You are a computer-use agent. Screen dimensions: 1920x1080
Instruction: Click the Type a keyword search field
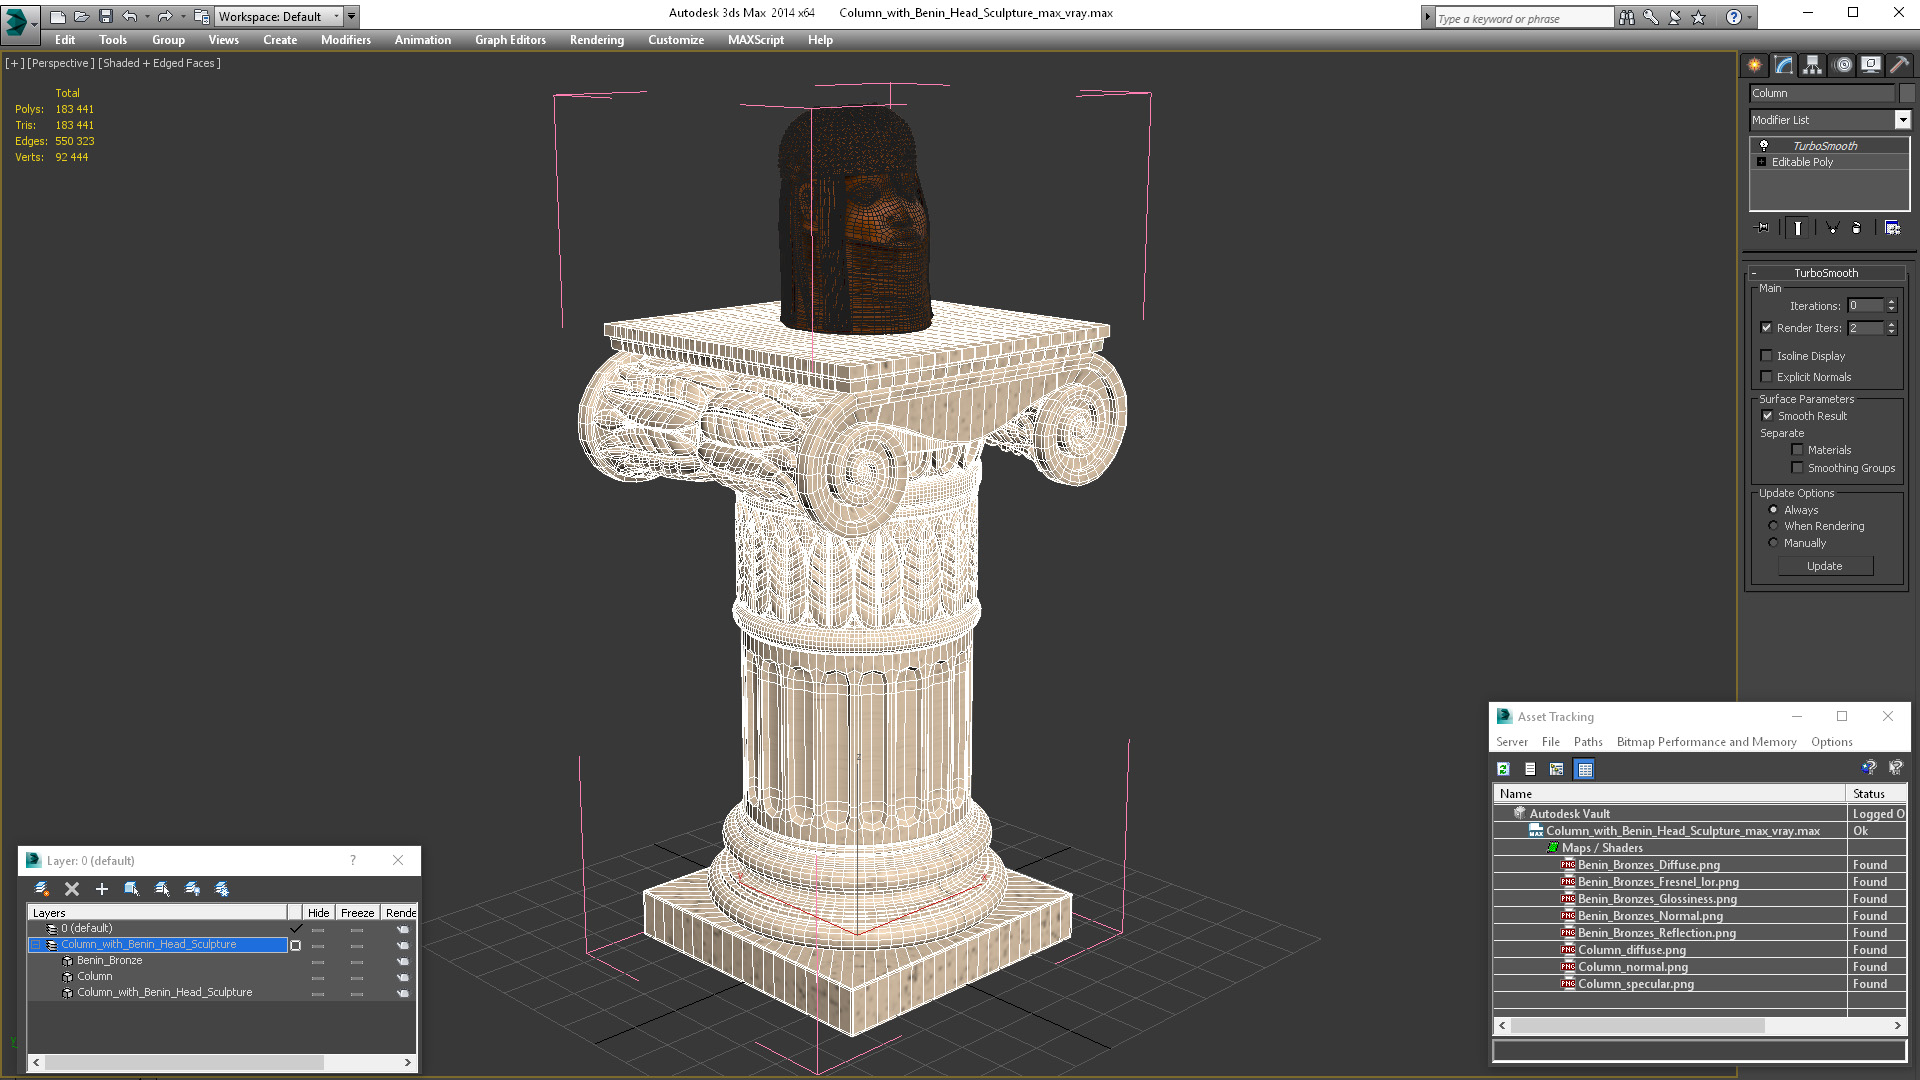click(x=1523, y=18)
